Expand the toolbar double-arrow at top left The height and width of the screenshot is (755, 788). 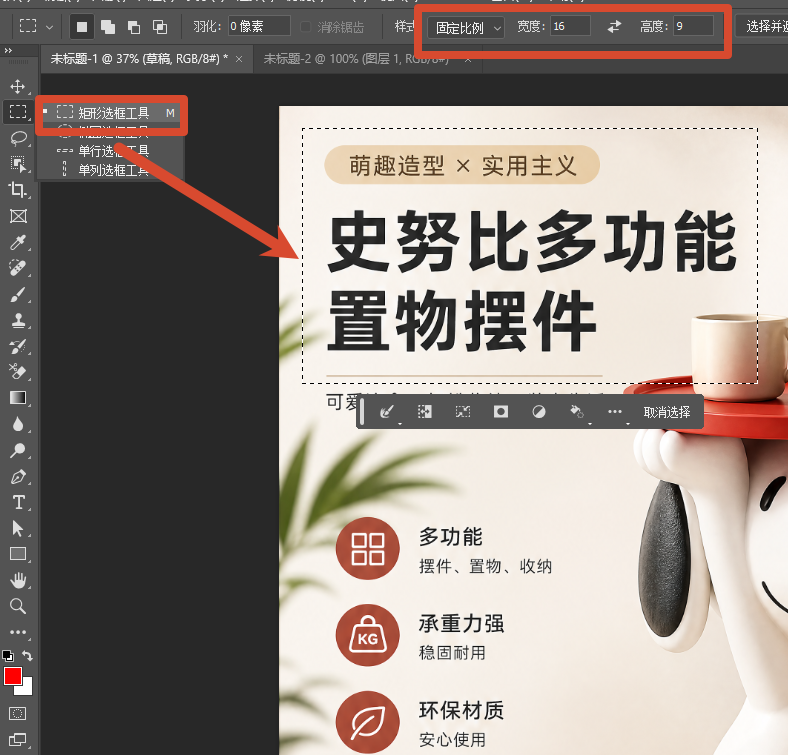8,50
